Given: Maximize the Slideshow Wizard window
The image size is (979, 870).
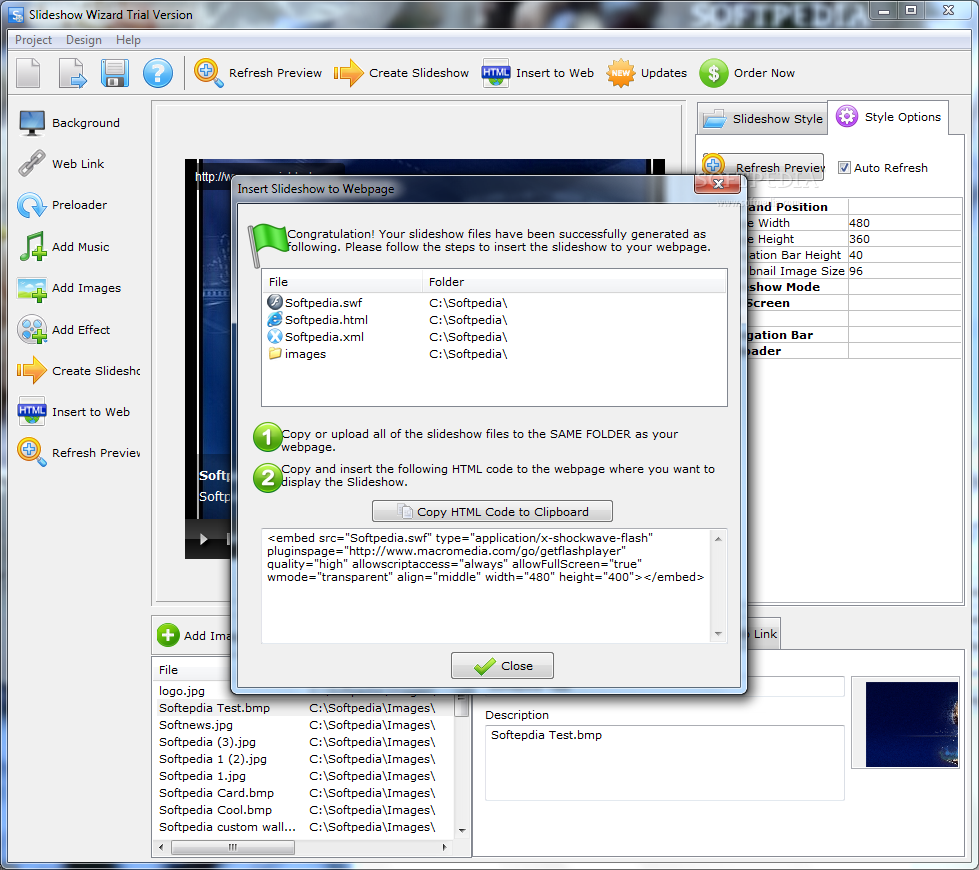Looking at the screenshot, I should click(x=911, y=10).
